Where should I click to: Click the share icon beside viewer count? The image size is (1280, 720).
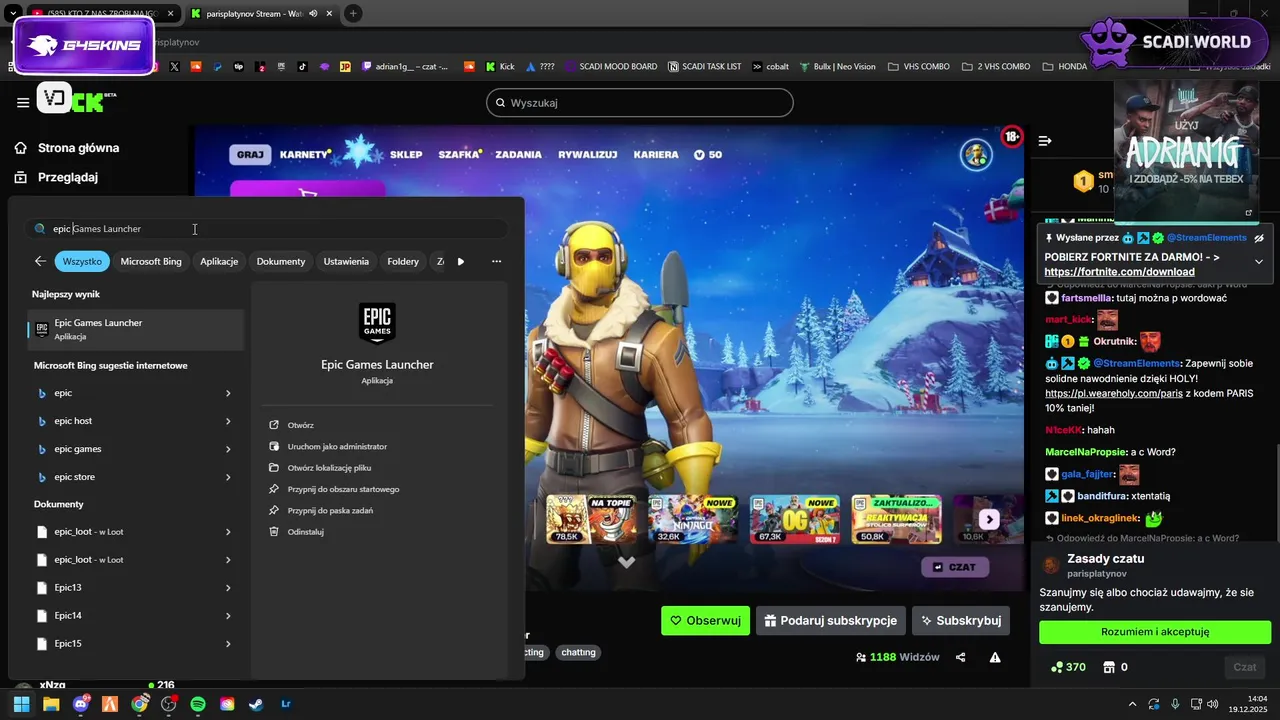[961, 657]
